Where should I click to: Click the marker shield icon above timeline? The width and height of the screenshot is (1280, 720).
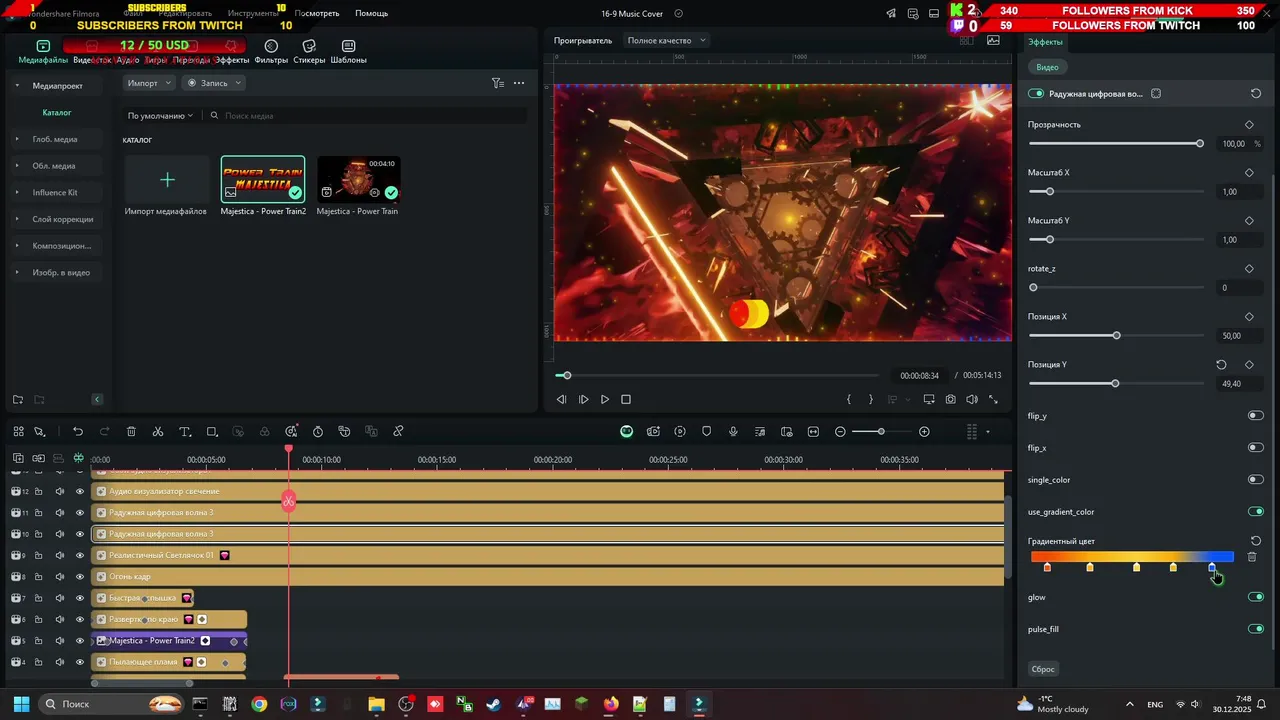point(707,432)
